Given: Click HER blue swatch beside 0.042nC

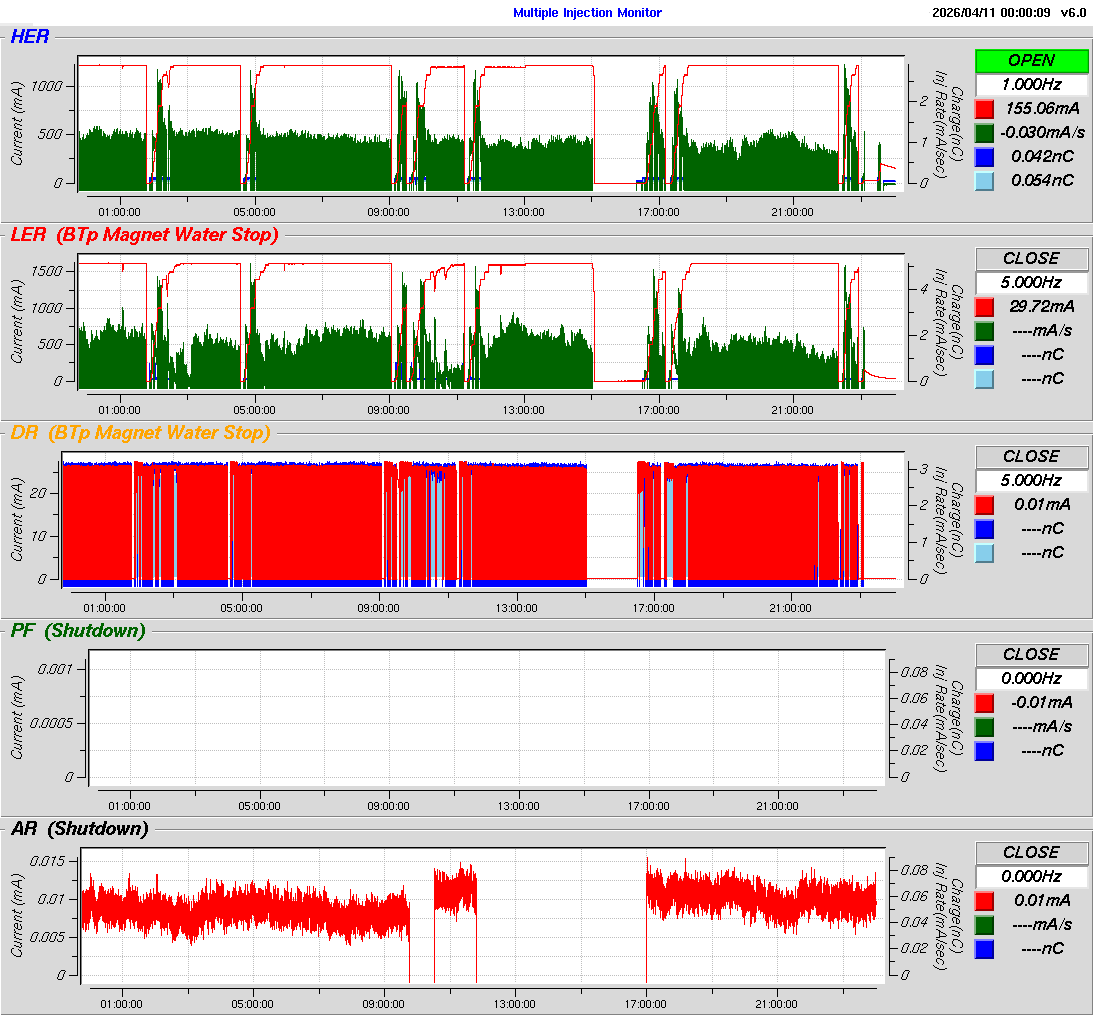Looking at the screenshot, I should (984, 156).
